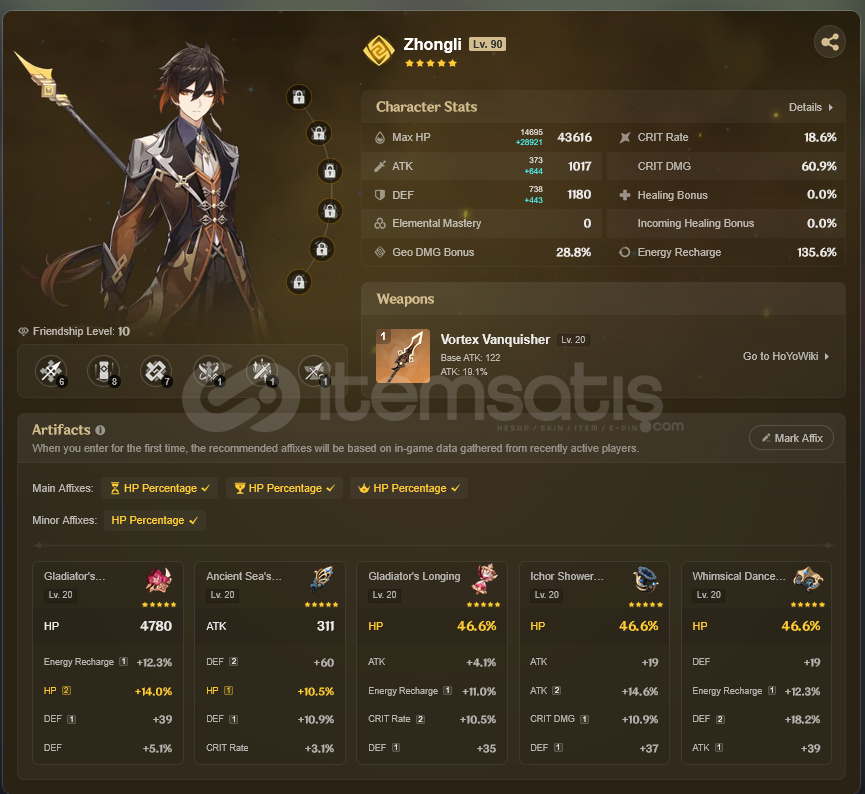Click the Gladiator's Longing artifact icon

click(x=484, y=579)
